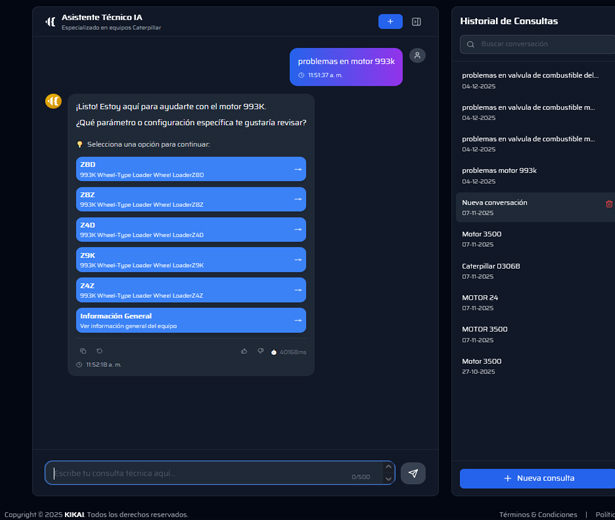Give the response a thumbs up
Image resolution: width=615 pixels, height=520 pixels.
(x=244, y=351)
